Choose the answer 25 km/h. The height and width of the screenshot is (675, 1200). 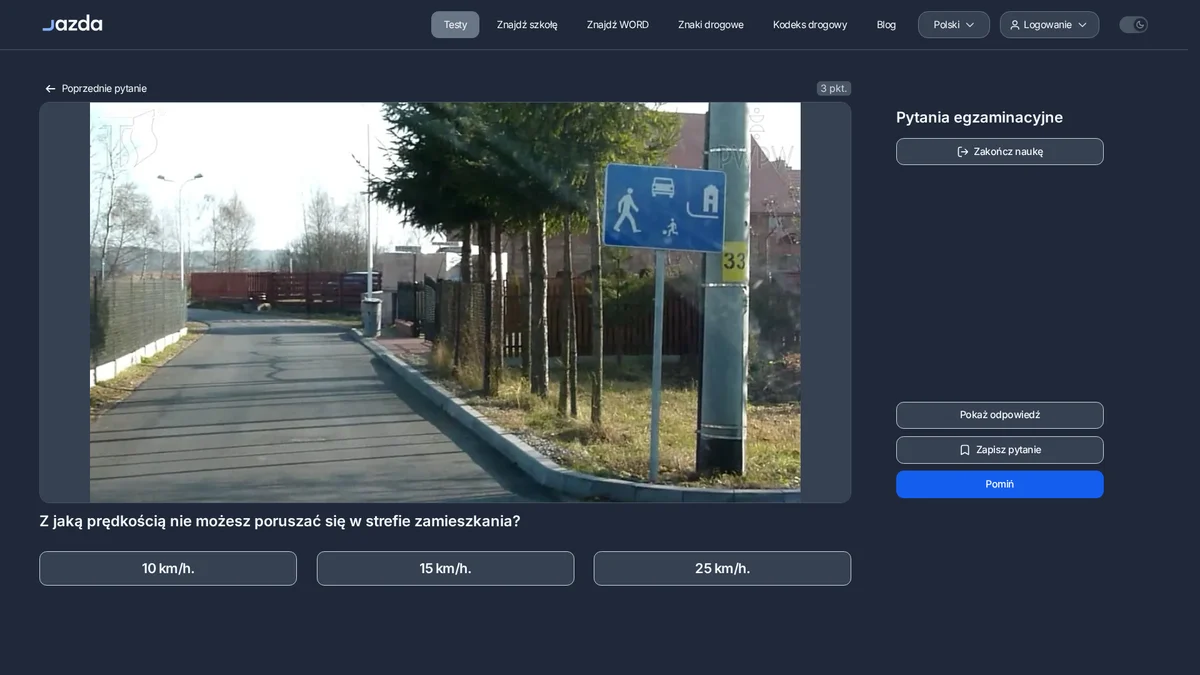[x=722, y=568]
